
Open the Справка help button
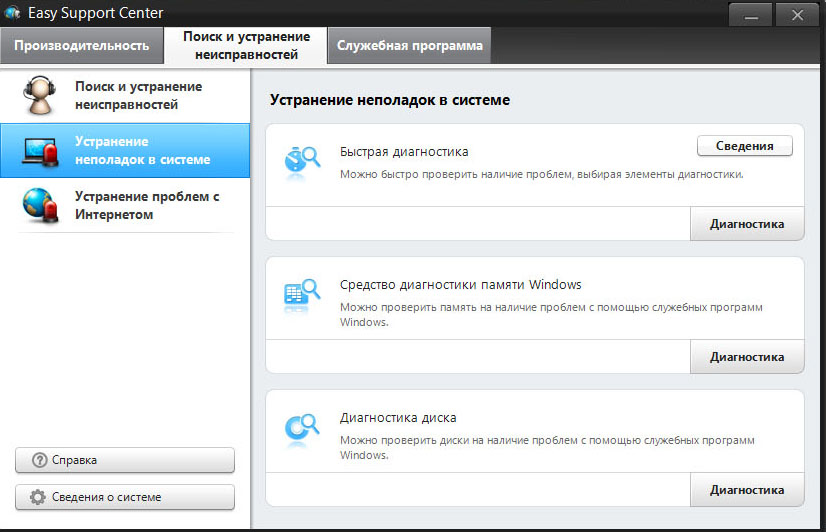(125, 460)
